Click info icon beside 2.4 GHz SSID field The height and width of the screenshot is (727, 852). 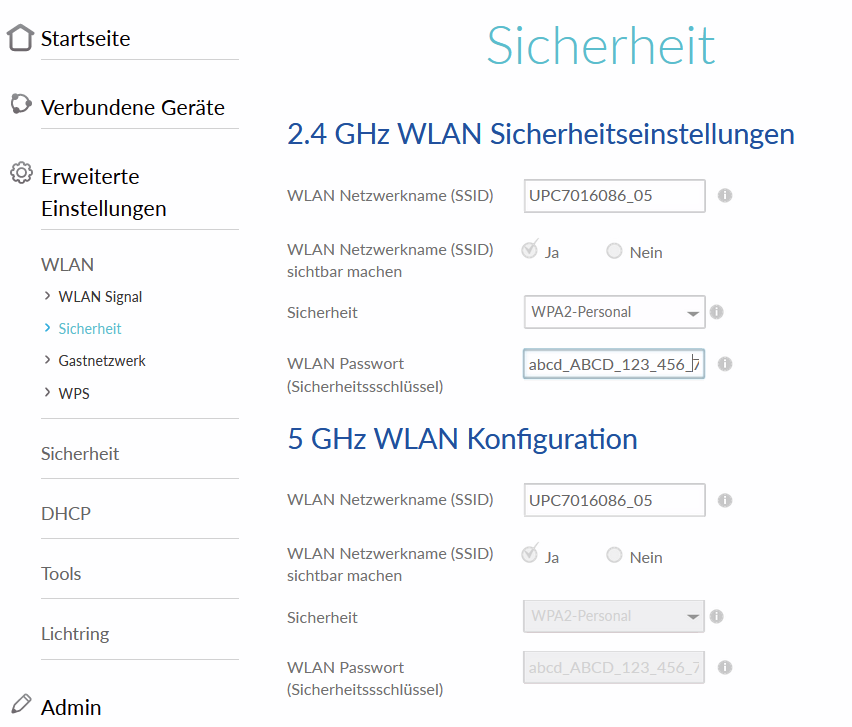click(725, 196)
